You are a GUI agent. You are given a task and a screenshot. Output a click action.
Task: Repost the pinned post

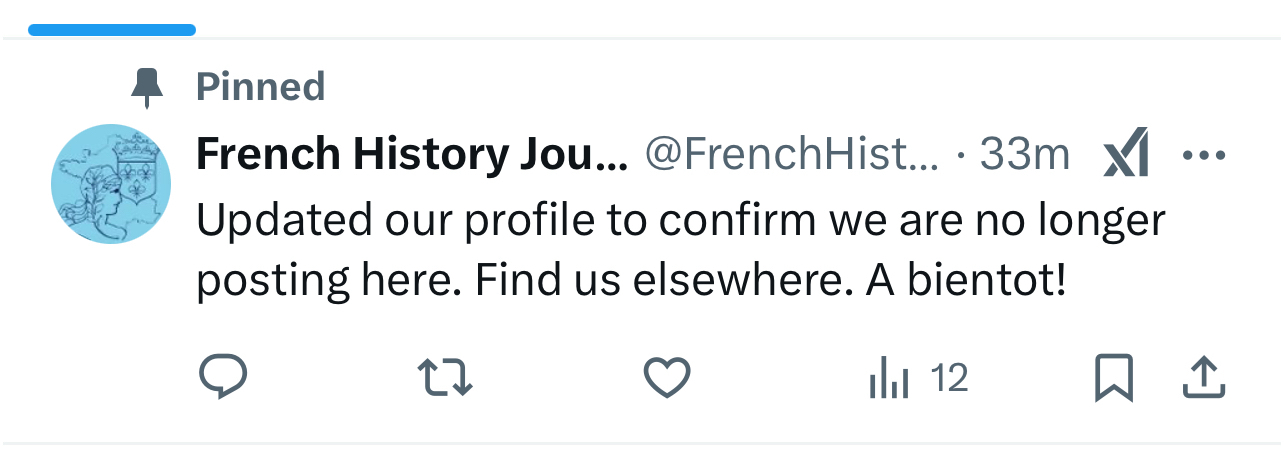tap(444, 378)
